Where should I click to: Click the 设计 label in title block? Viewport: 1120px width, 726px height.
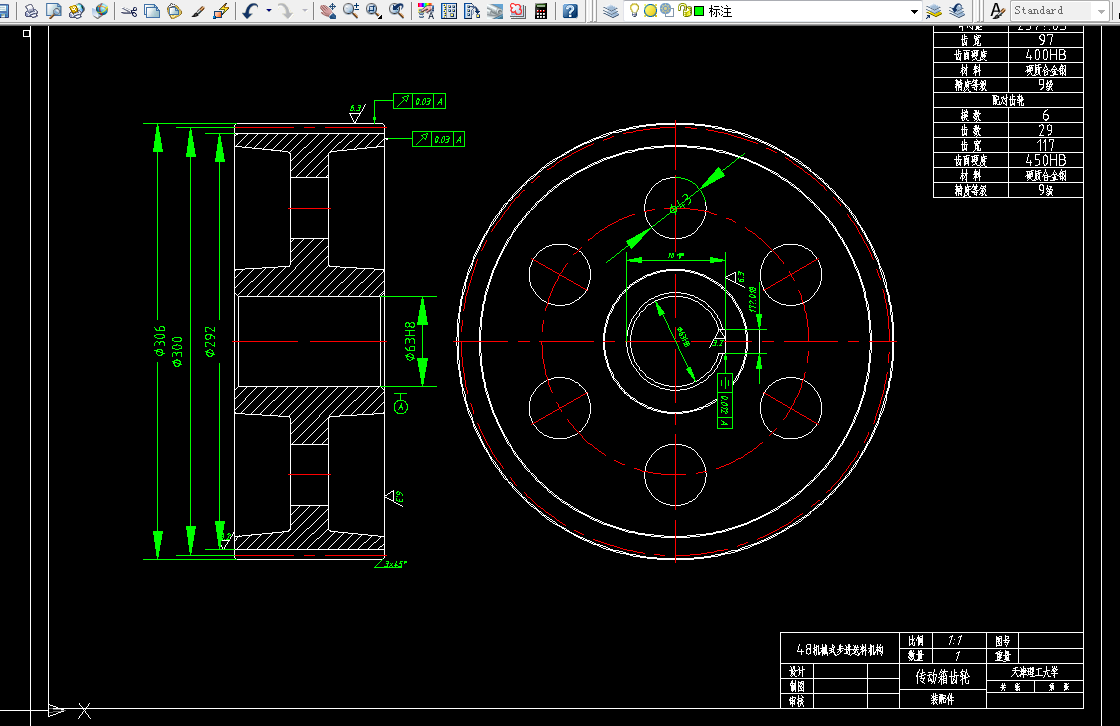click(x=796, y=672)
